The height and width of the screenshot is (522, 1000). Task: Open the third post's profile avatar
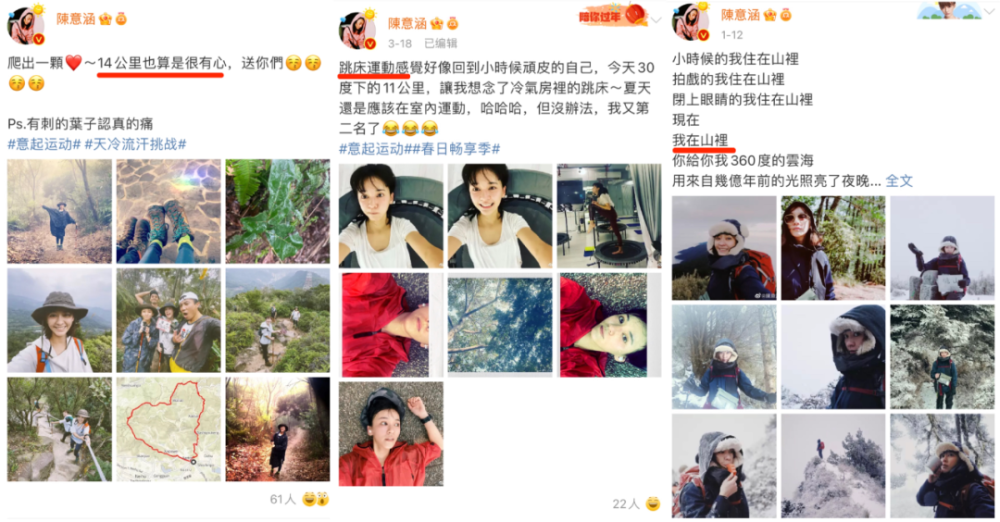click(691, 21)
